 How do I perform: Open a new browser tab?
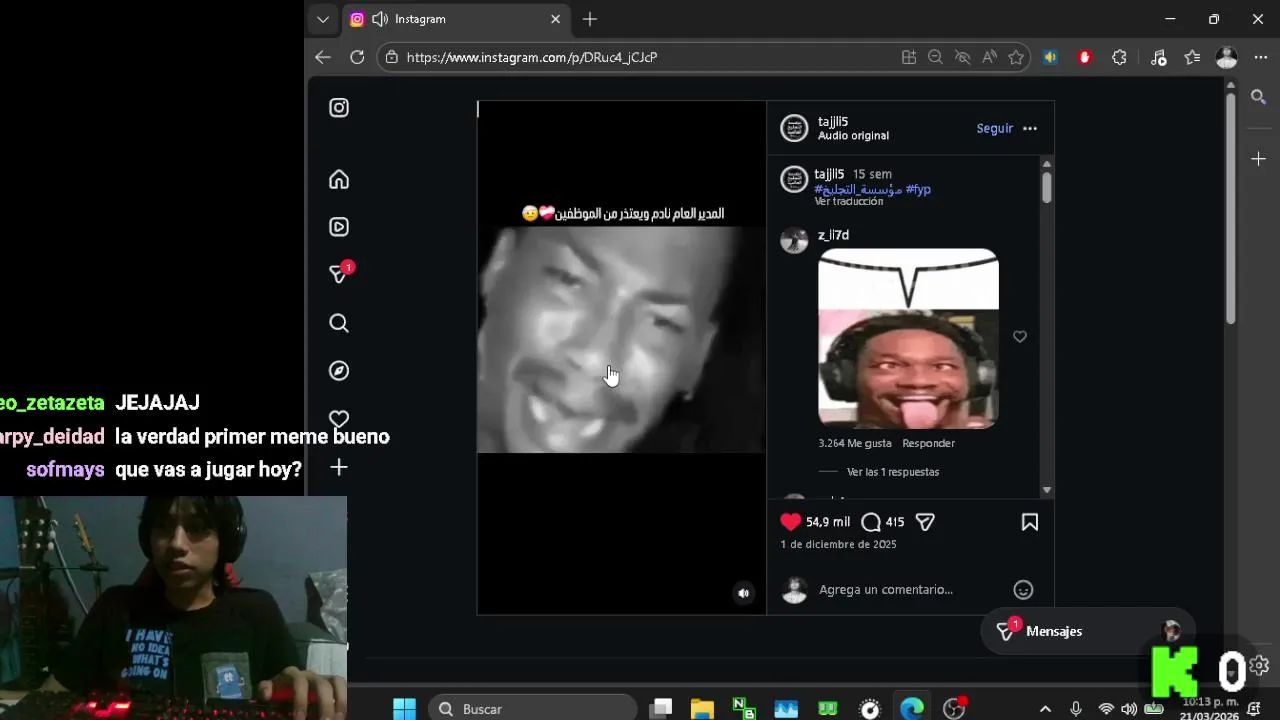point(590,19)
